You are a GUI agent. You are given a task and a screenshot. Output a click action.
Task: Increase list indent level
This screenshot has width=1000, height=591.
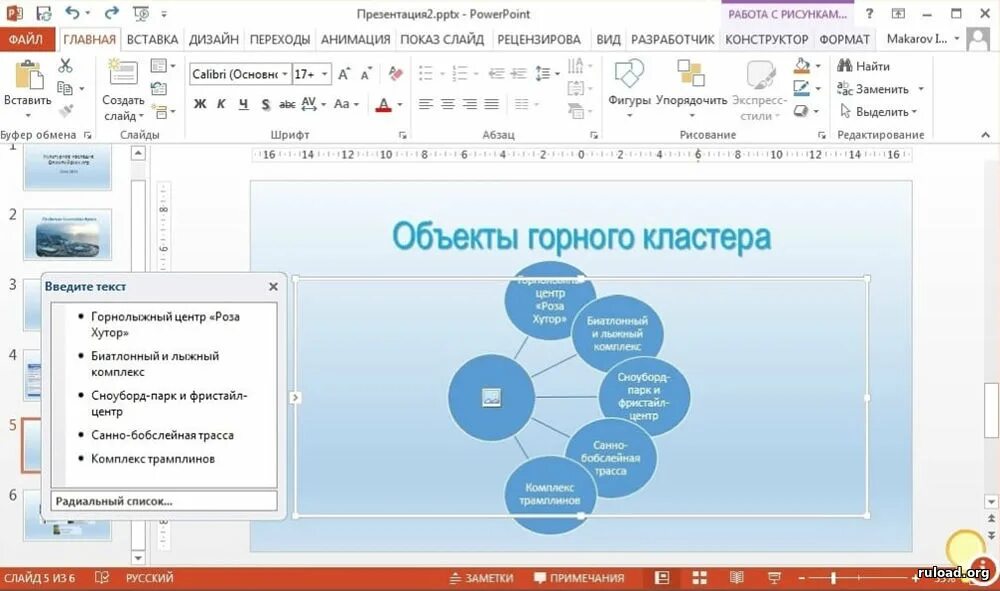(x=518, y=74)
